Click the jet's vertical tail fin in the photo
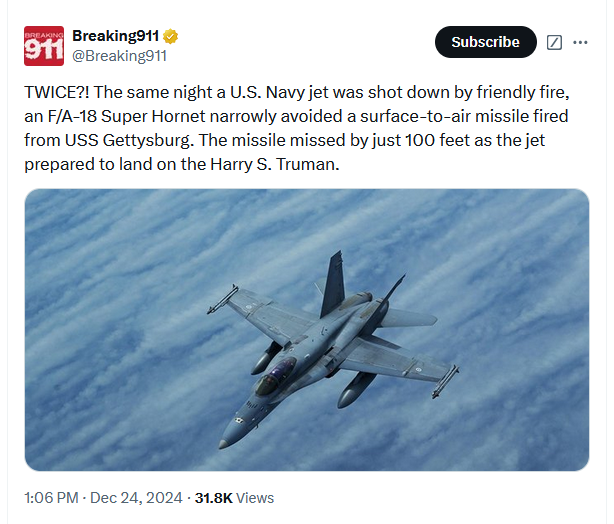The image size is (614, 524). pyautogui.click(x=333, y=284)
